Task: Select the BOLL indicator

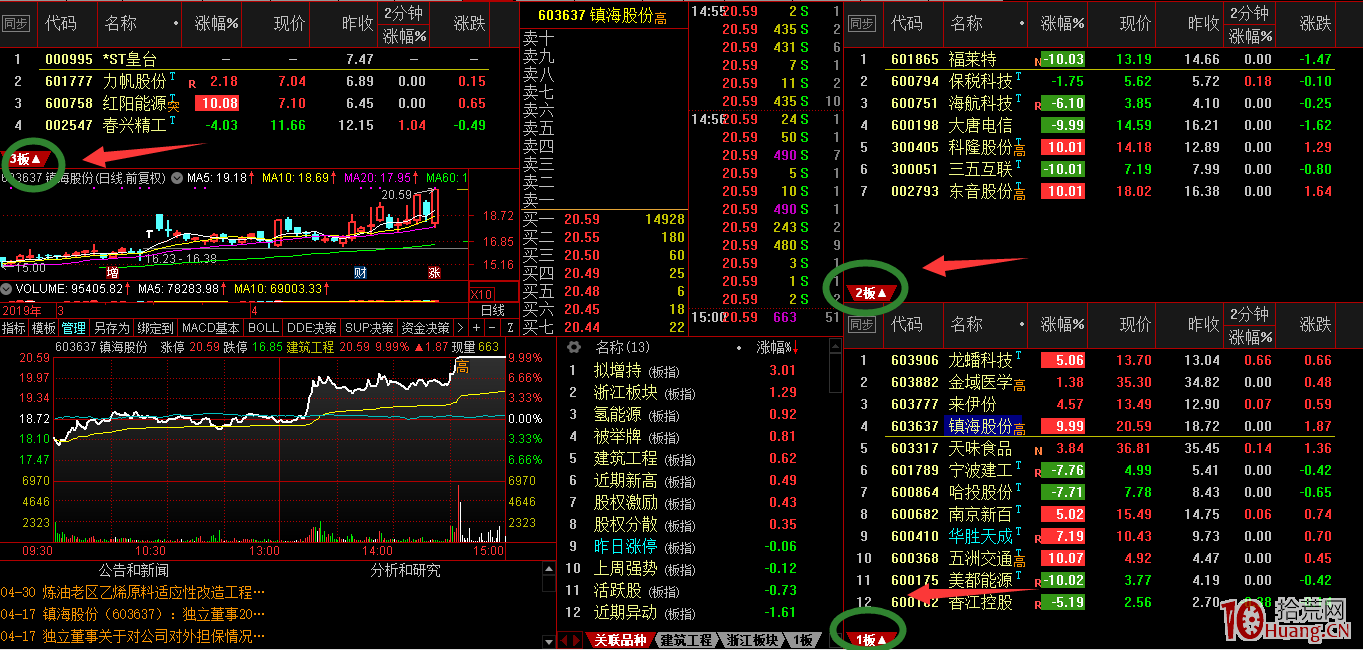Action: coord(263,327)
